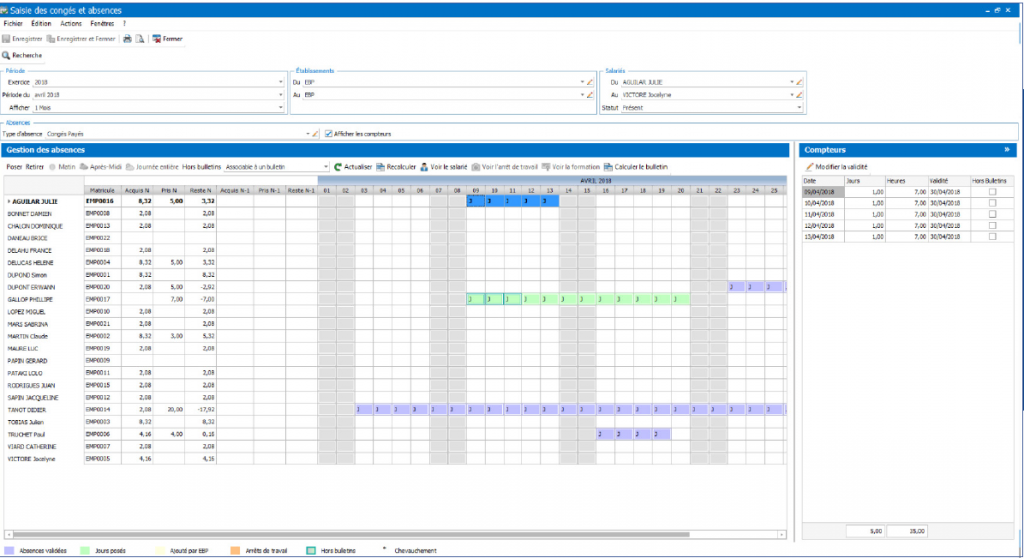Click the Absences validées purple legend swatch
The height and width of the screenshot is (558, 1024).
9,551
